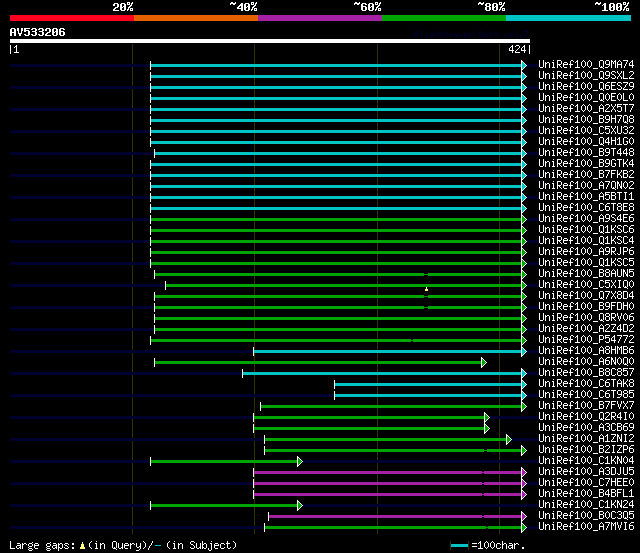Screen dimensions: 640x553
Task: Click the UniRef100_Q9MA74 hit label
Action: click(x=586, y=64)
